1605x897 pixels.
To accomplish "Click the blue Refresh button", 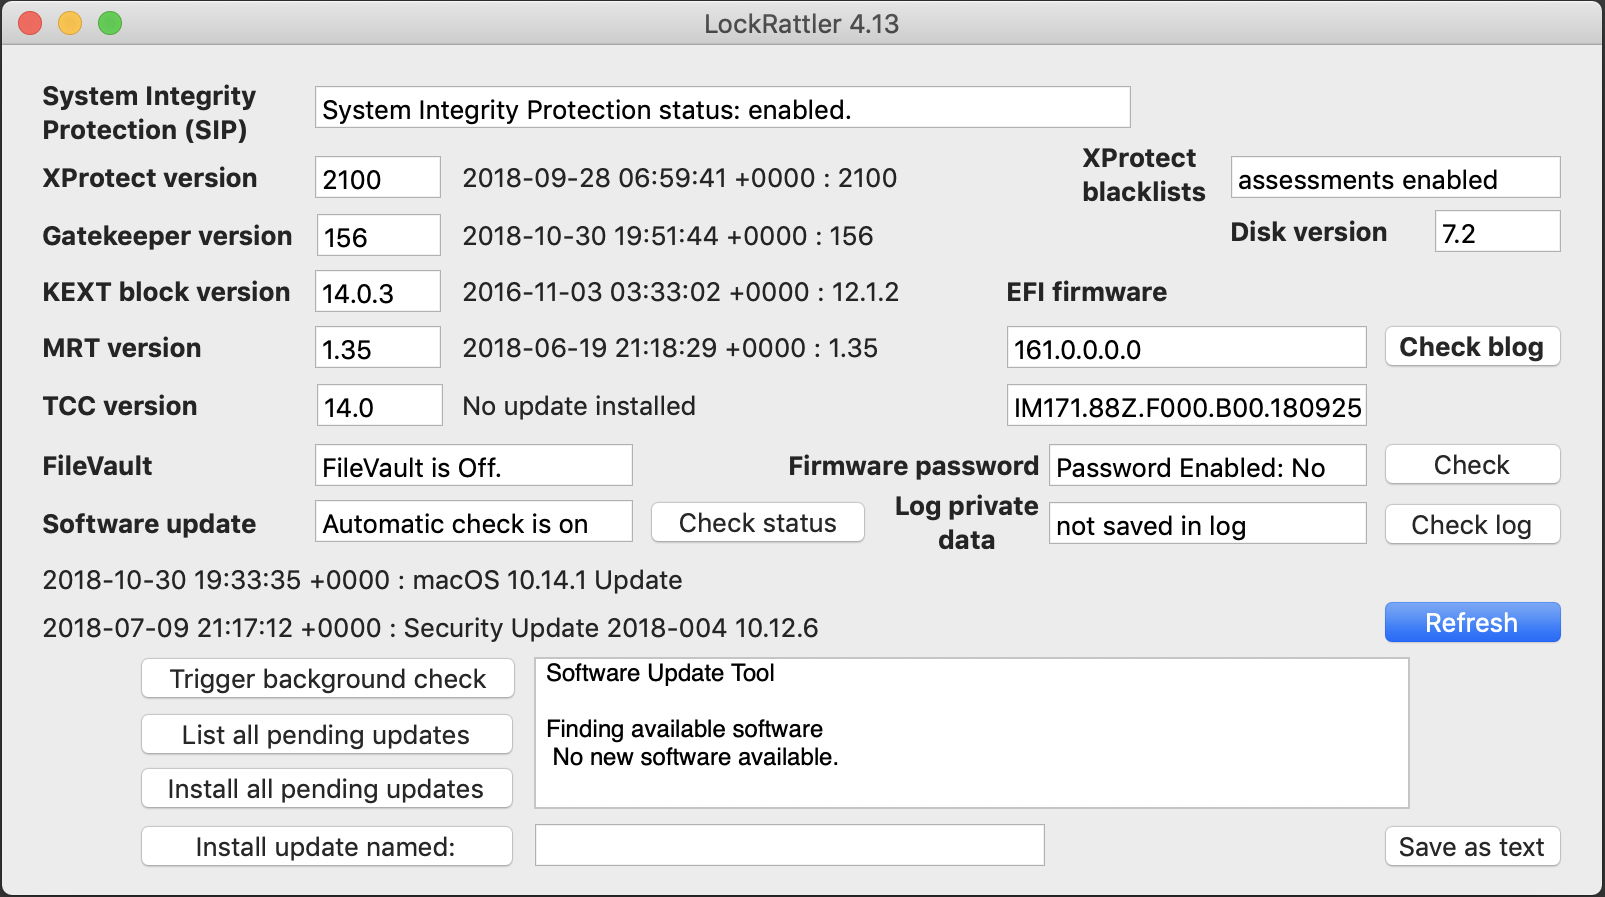I will point(1471,622).
